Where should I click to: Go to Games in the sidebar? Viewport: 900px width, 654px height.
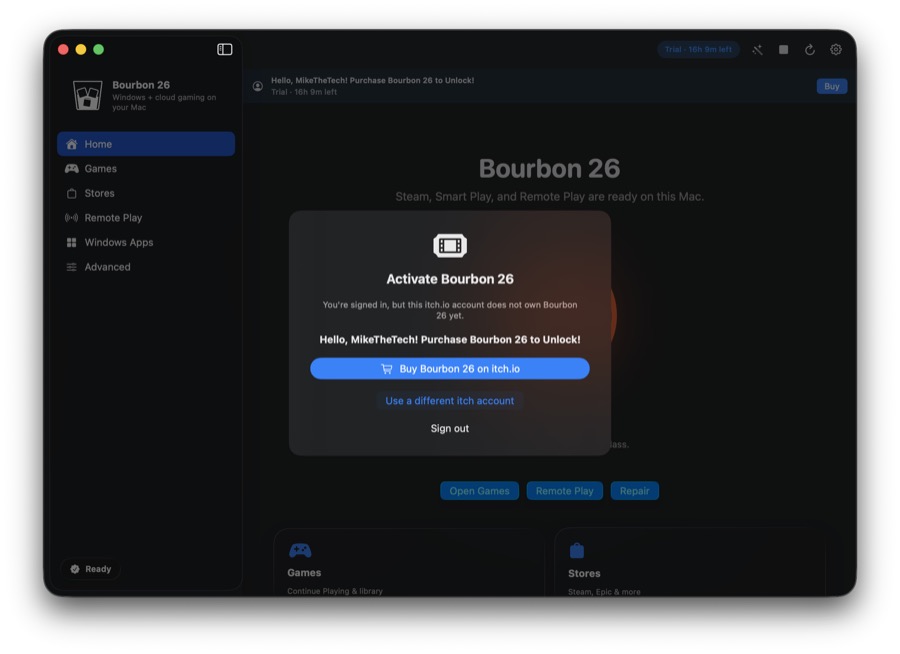pyautogui.click(x=146, y=169)
